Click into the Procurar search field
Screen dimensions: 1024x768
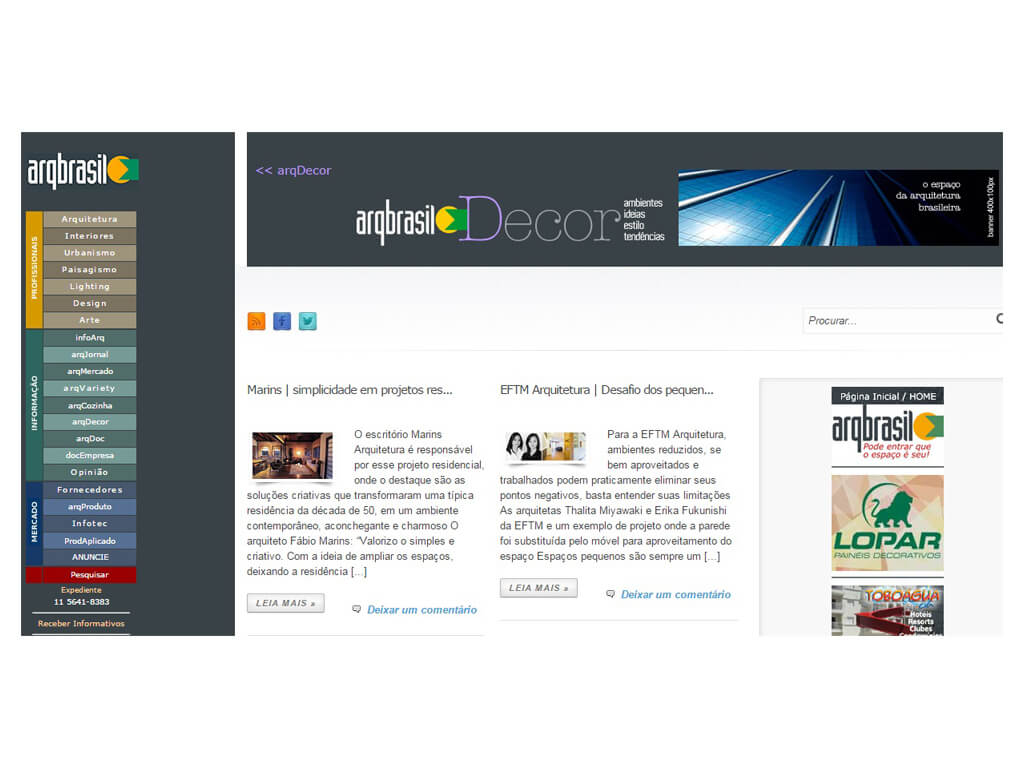point(895,321)
